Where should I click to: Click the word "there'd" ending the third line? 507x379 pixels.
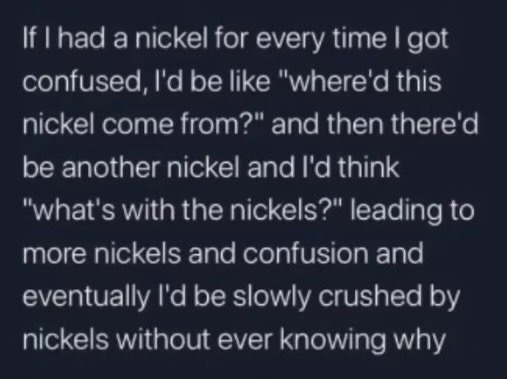point(435,125)
